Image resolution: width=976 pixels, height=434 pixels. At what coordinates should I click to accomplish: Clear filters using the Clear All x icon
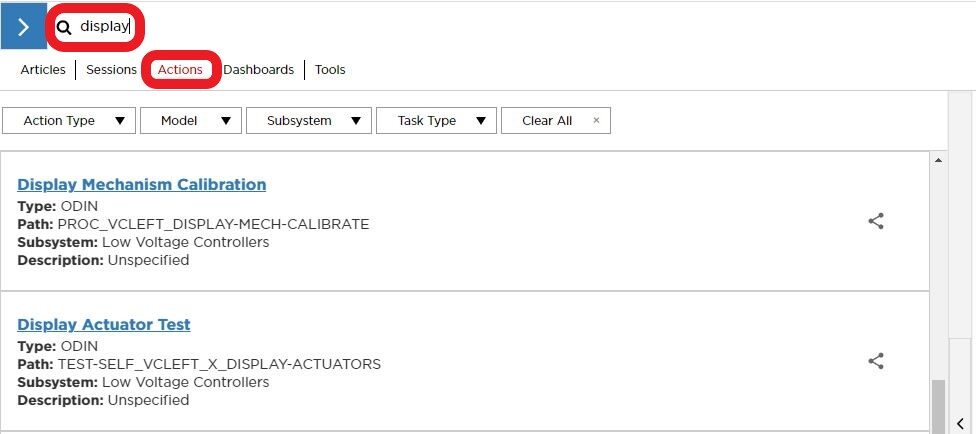596,120
